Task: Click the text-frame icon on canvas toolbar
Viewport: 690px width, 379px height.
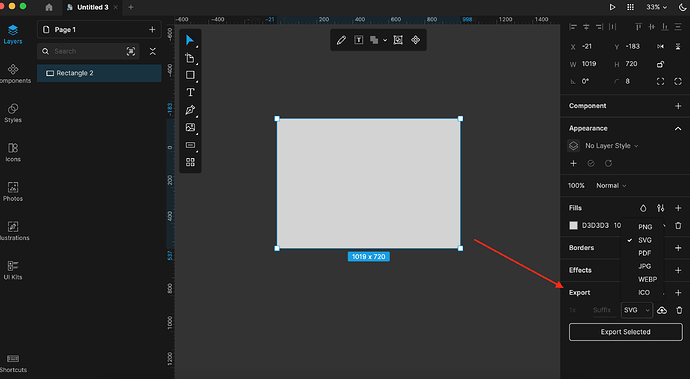Action: tap(359, 40)
